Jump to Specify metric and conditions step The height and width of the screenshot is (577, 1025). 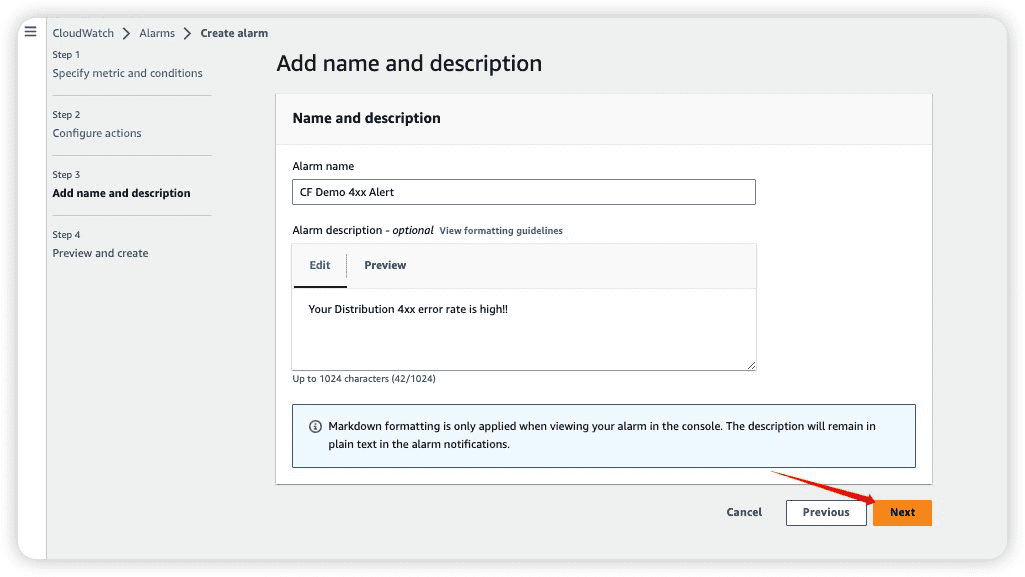pyautogui.click(x=127, y=73)
